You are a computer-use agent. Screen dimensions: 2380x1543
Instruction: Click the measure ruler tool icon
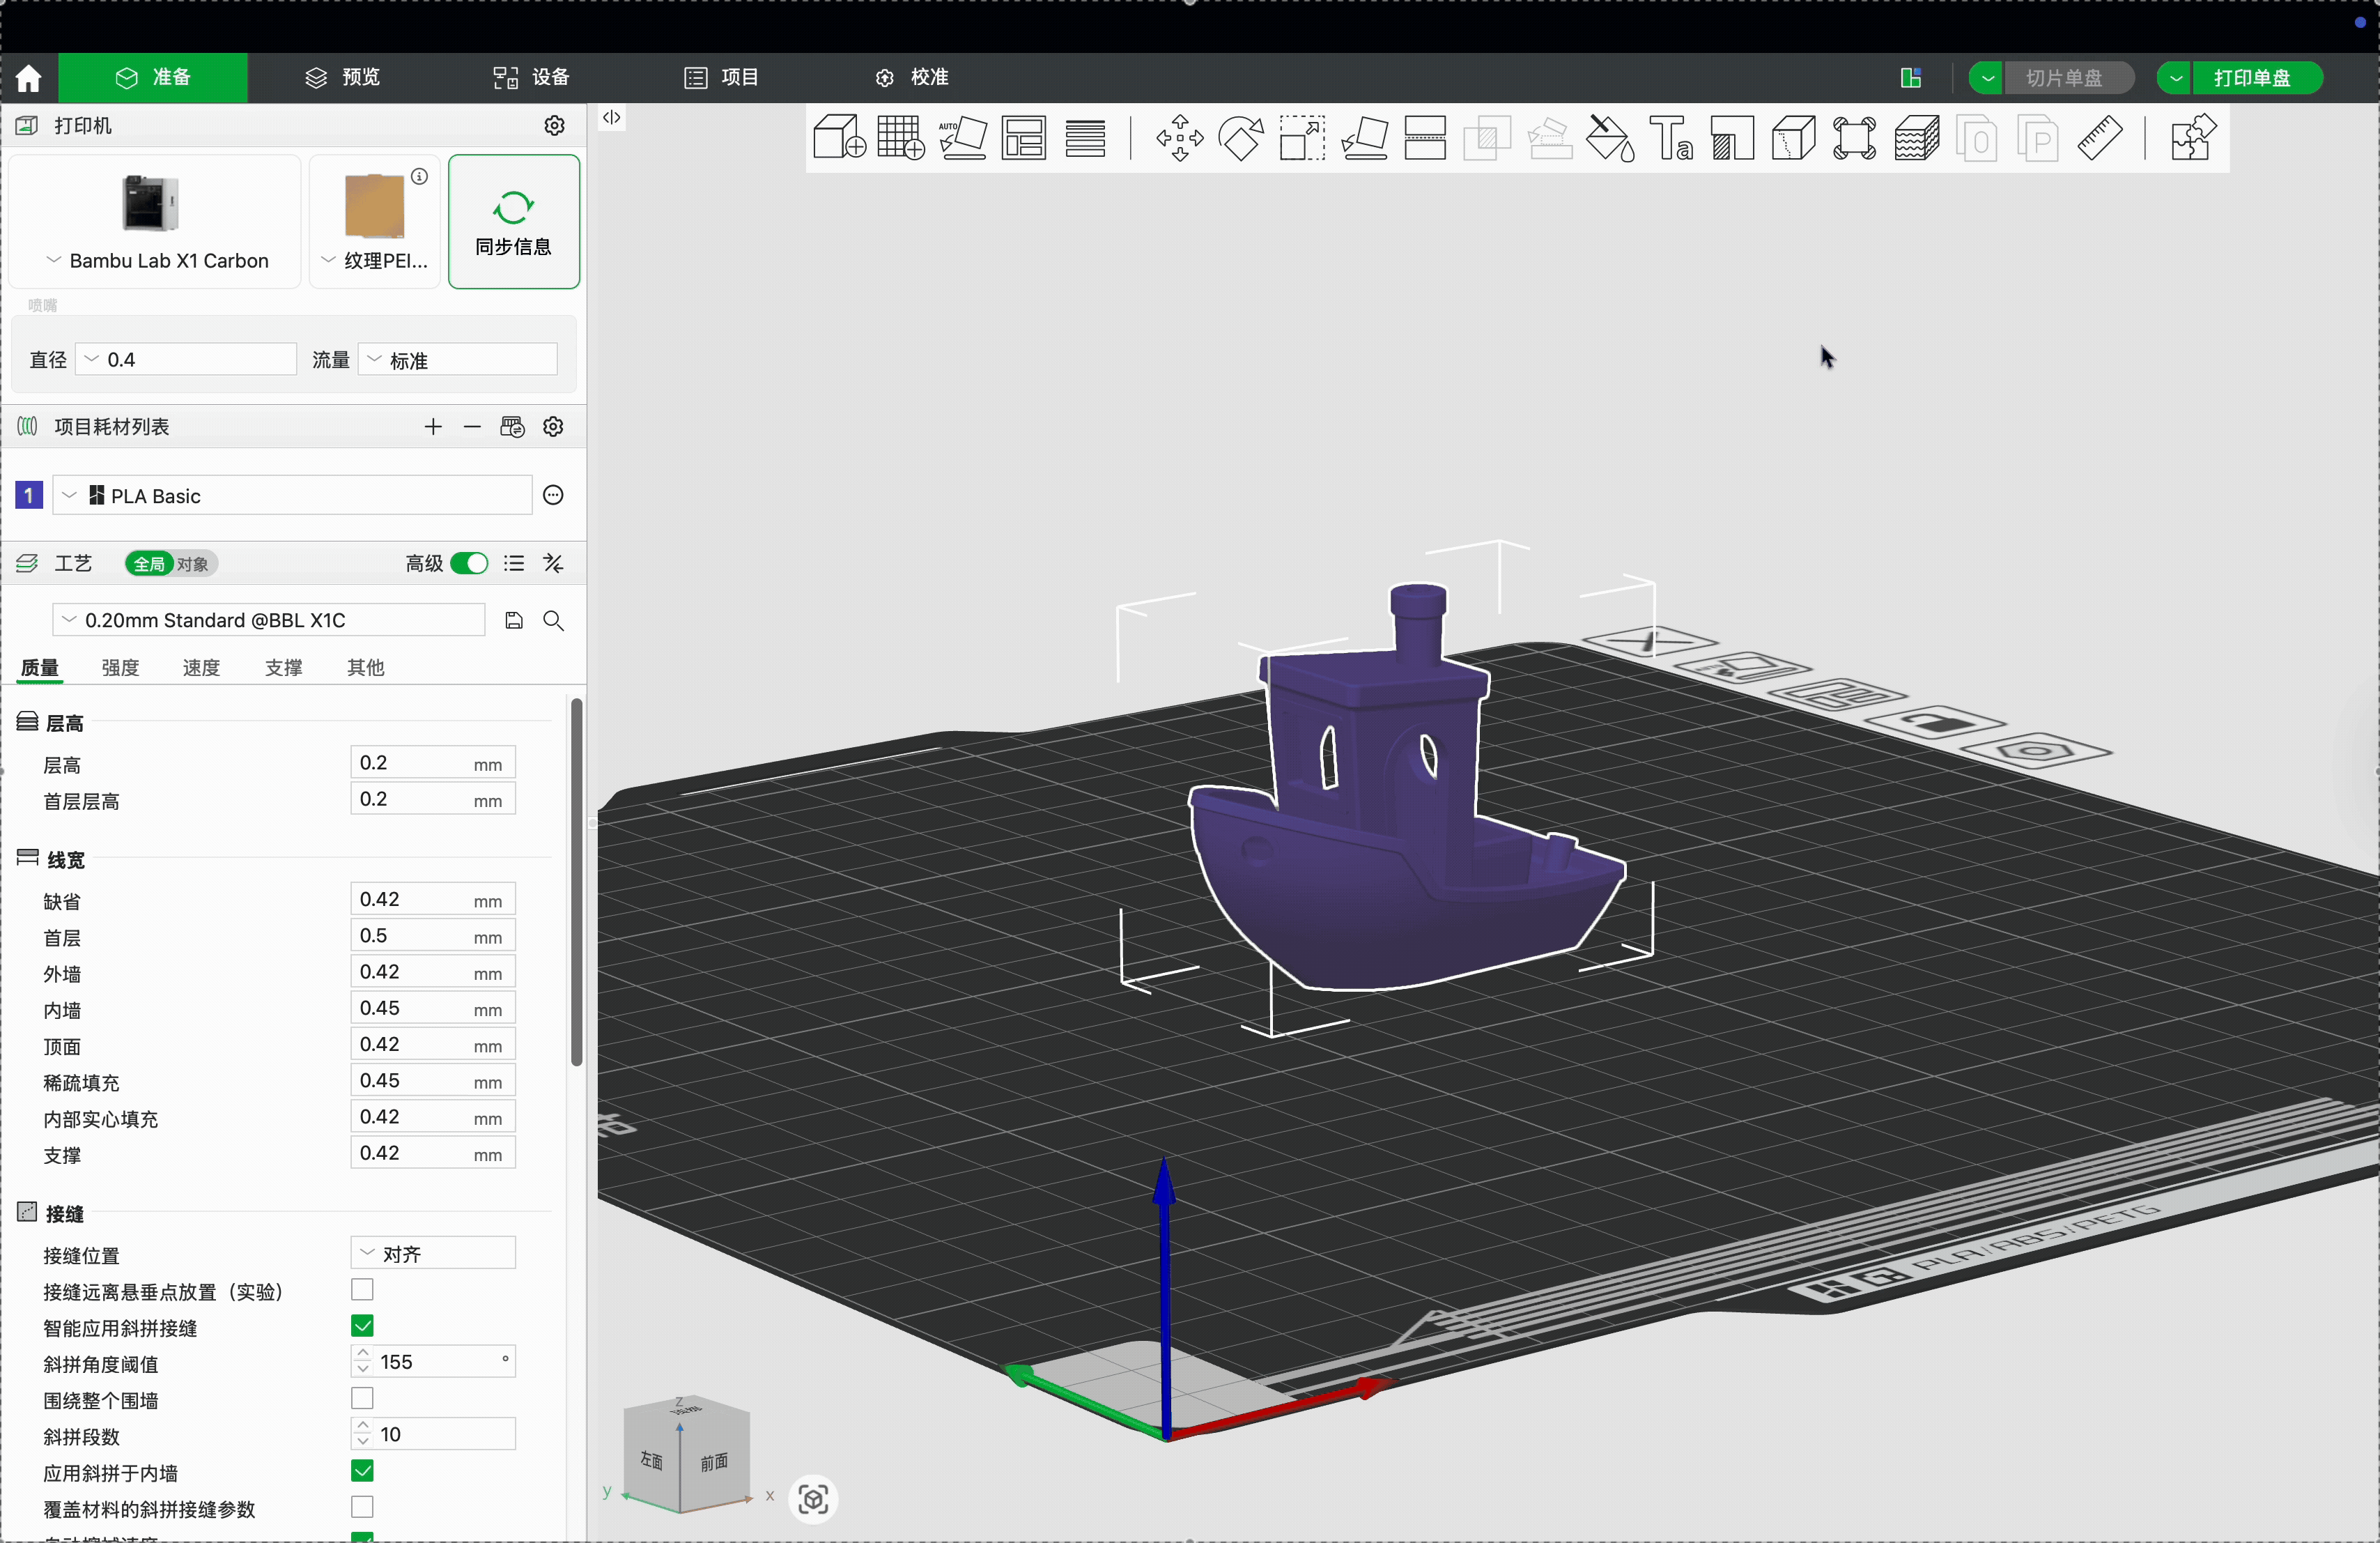point(2099,138)
